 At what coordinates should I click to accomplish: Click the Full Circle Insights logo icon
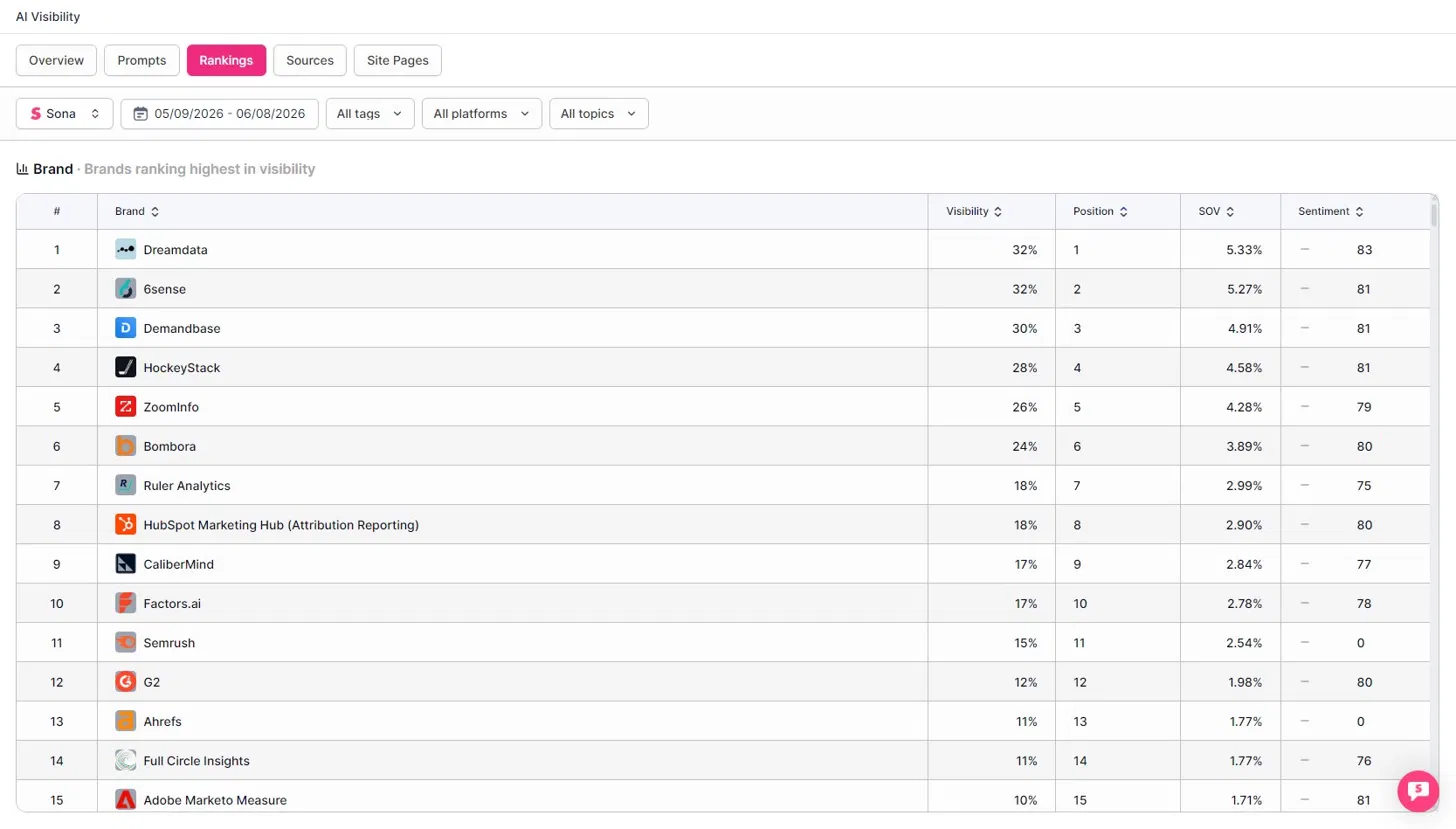[x=125, y=761]
